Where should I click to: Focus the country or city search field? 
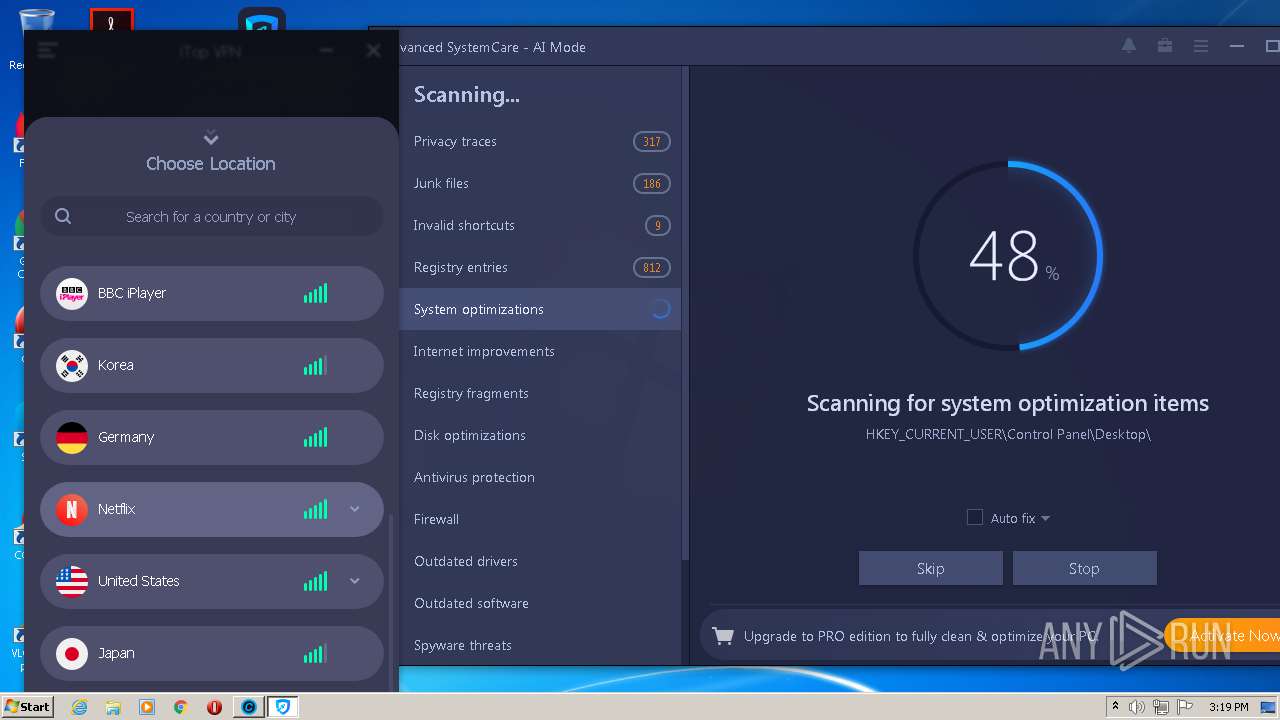tap(211, 216)
